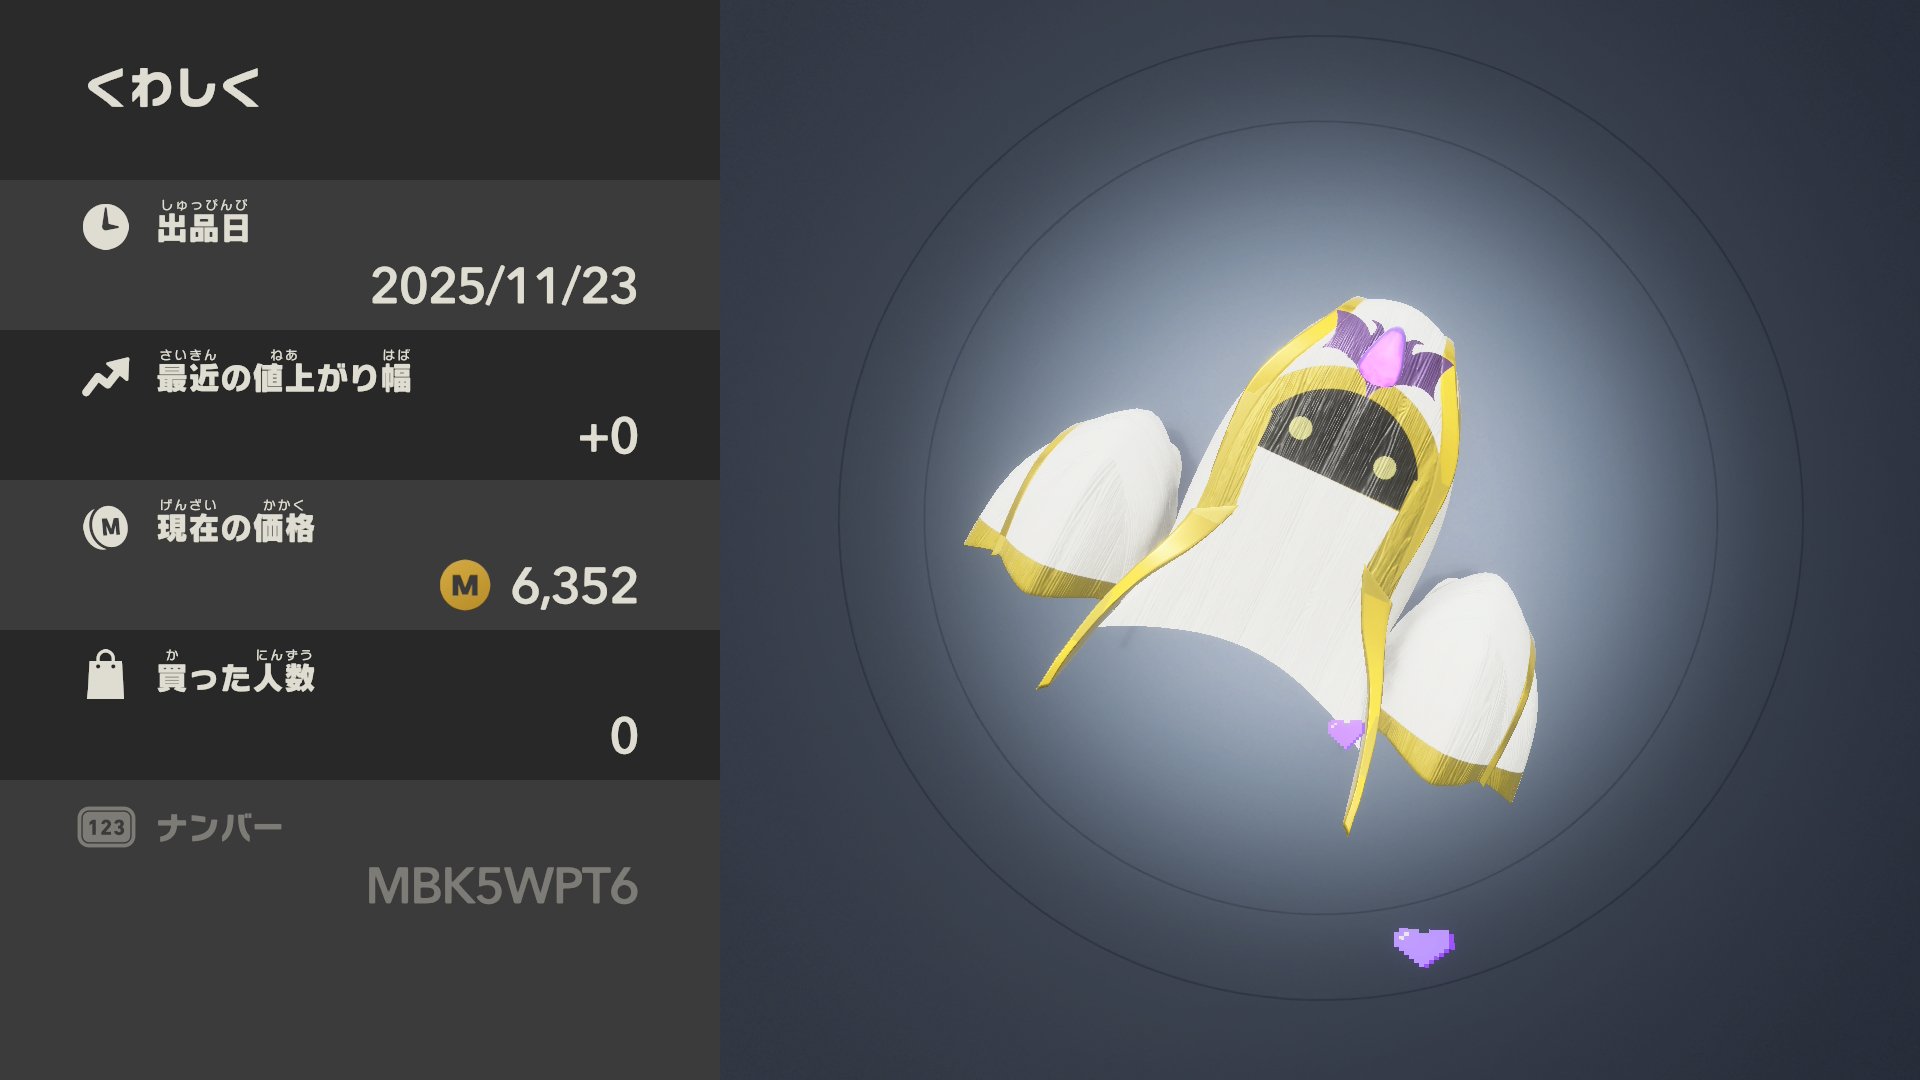Click the clock icon beside 出品日
The image size is (1920, 1080).
tap(105, 227)
